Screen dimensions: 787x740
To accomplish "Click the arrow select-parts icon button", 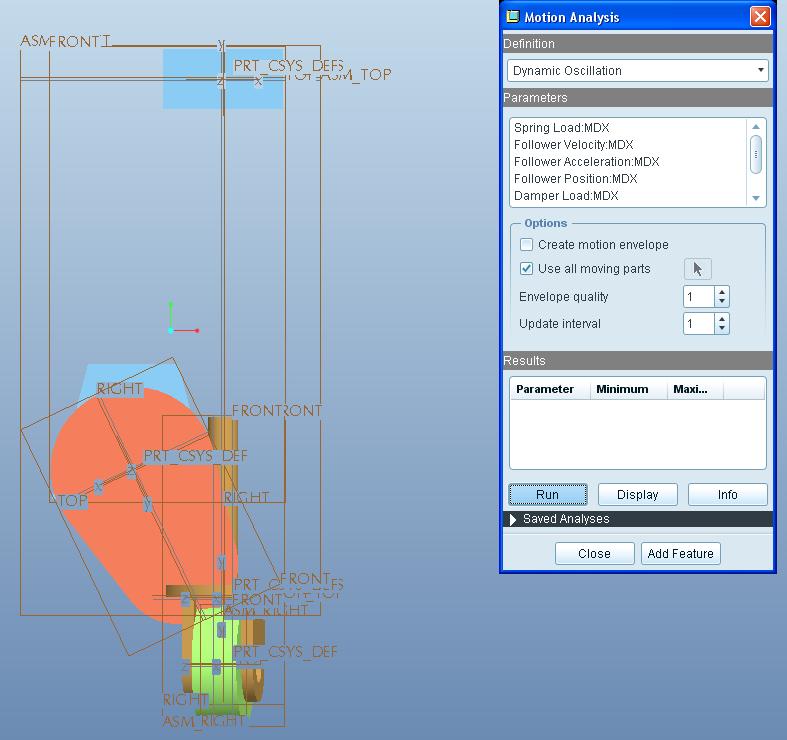I will (698, 269).
